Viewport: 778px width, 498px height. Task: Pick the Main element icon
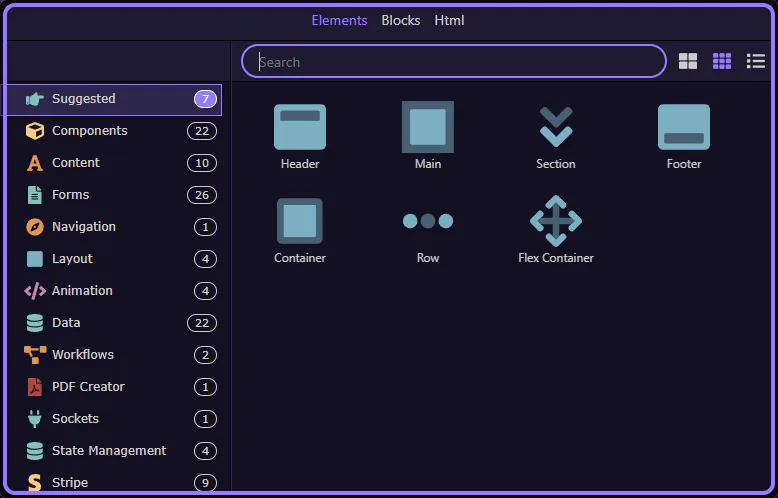point(428,127)
